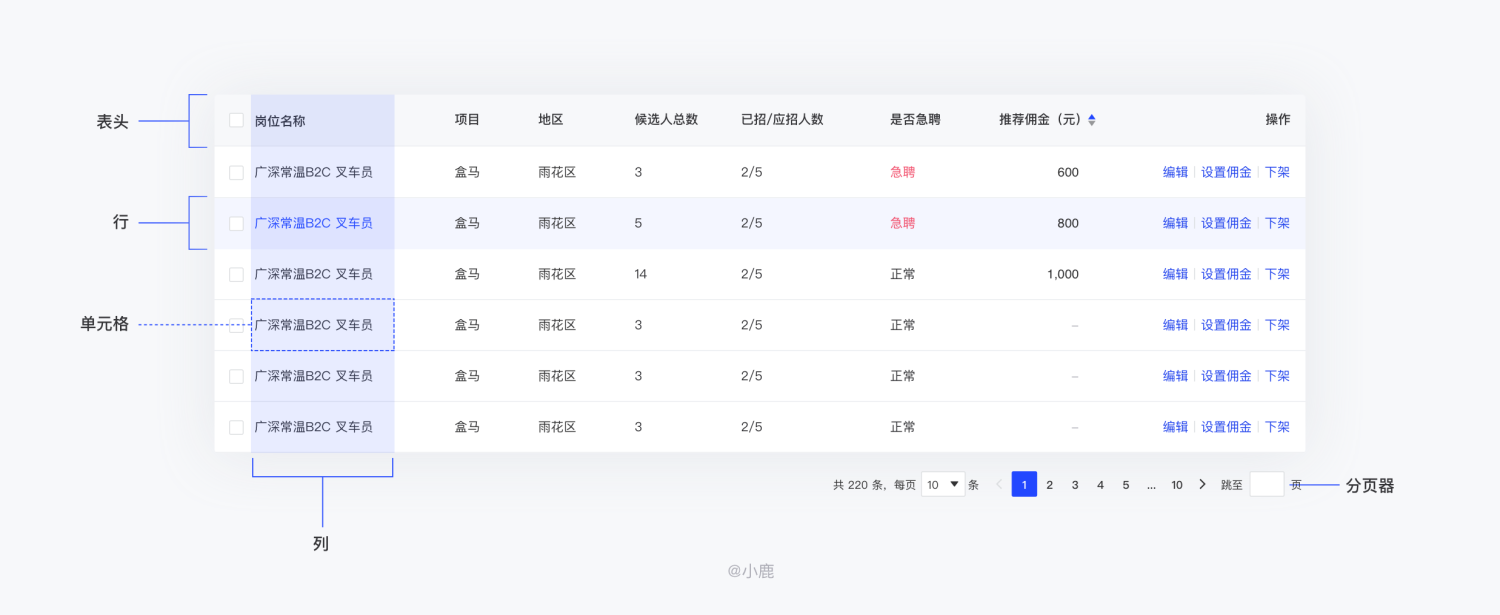Image resolution: width=1500 pixels, height=615 pixels.
Task: Click 下架 in the row with 1,000 commission
Action: 1277,274
